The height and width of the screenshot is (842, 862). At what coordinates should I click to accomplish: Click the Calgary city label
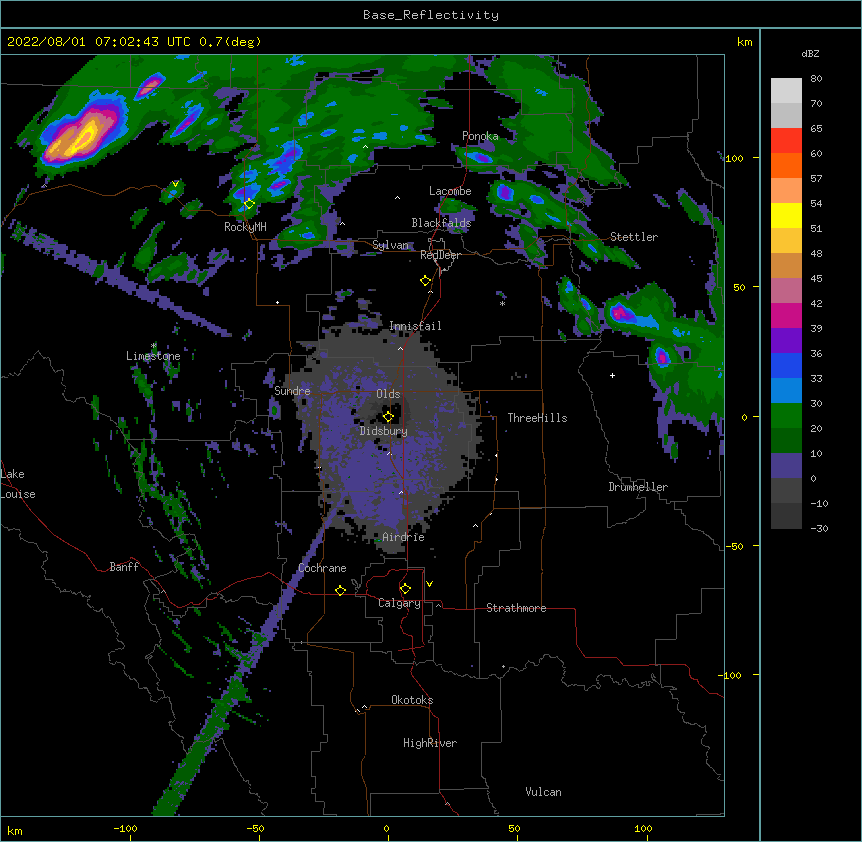[x=399, y=603]
